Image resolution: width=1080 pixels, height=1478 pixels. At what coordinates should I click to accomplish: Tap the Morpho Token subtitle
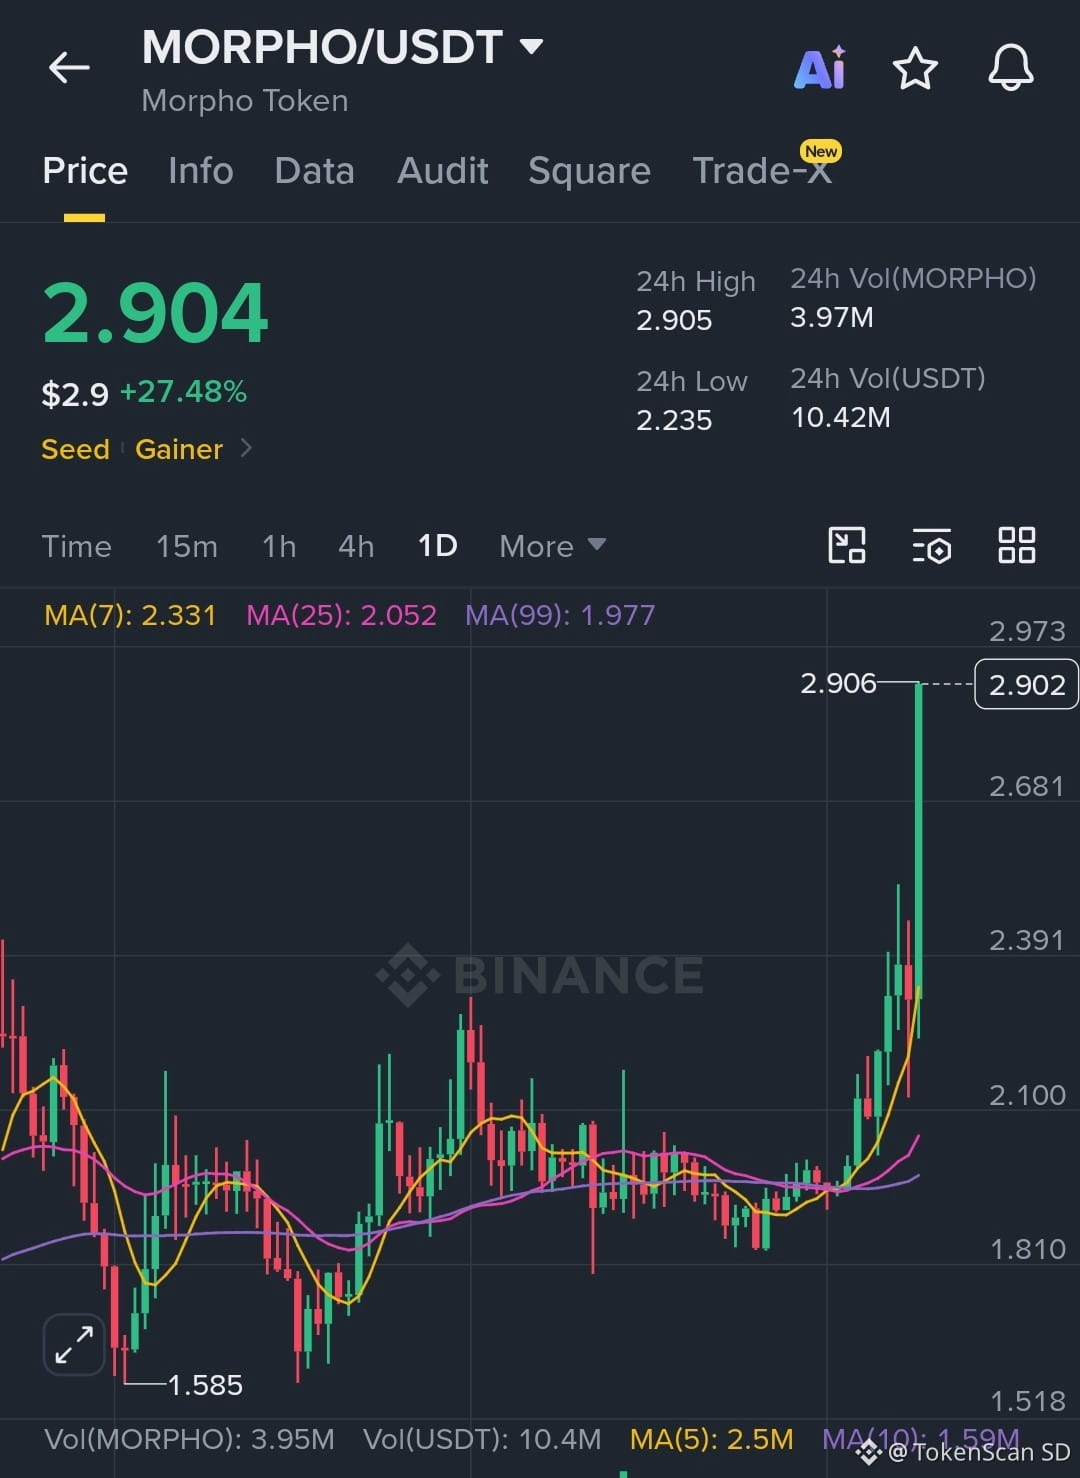click(x=245, y=101)
